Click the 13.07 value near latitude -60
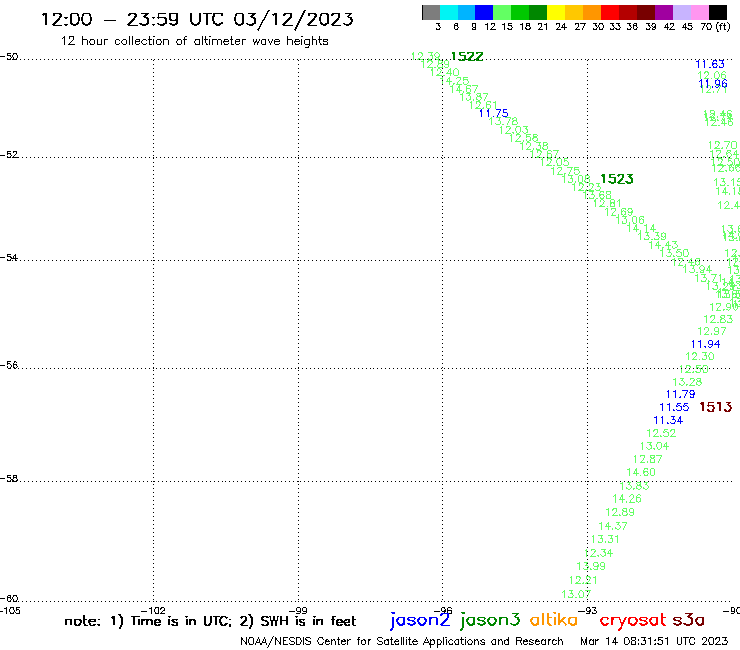This screenshot has height=650, width=740. pos(576,594)
